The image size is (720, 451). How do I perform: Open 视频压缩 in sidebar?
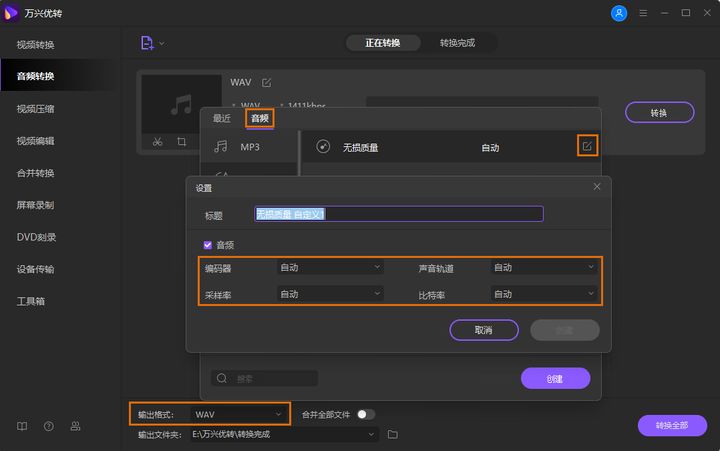tap(36, 109)
